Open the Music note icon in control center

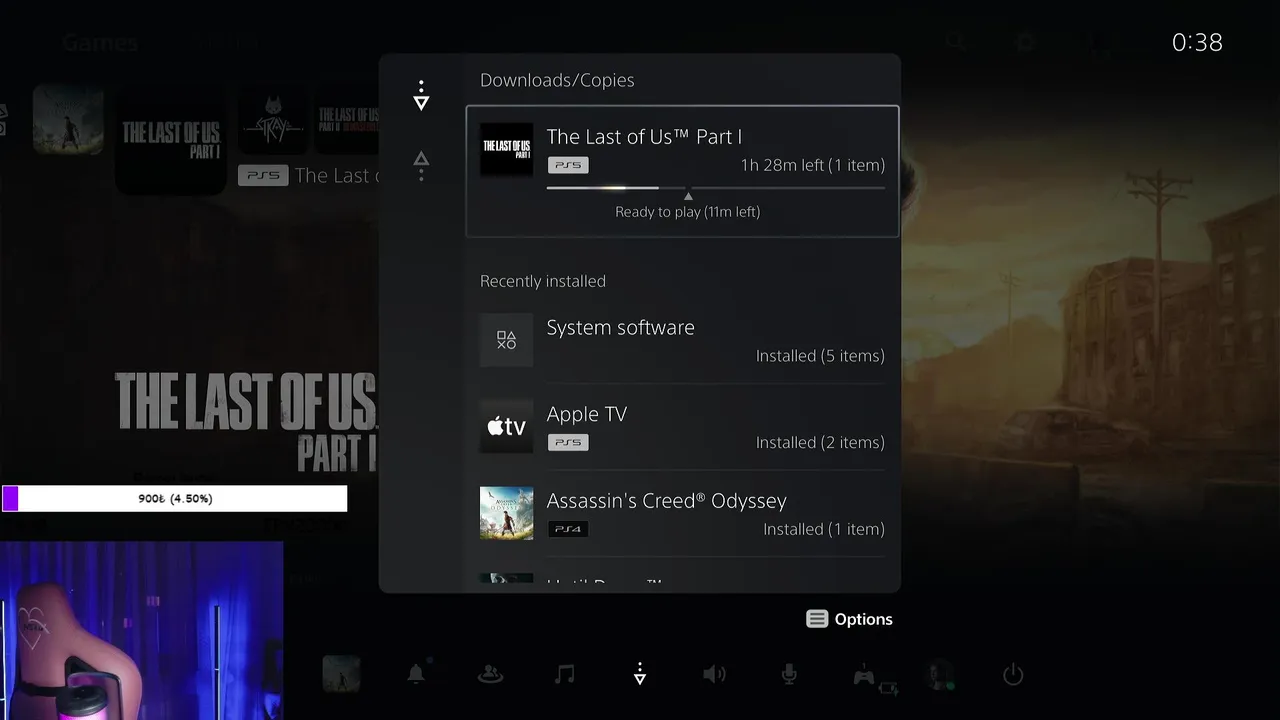564,674
